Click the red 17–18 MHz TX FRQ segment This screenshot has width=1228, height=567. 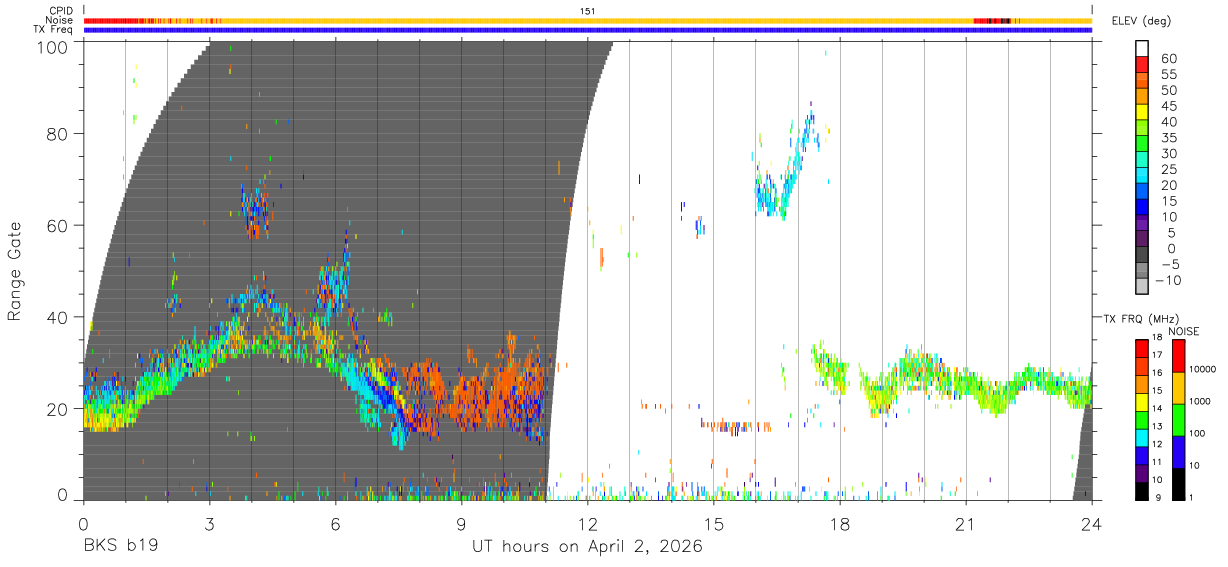[1142, 348]
